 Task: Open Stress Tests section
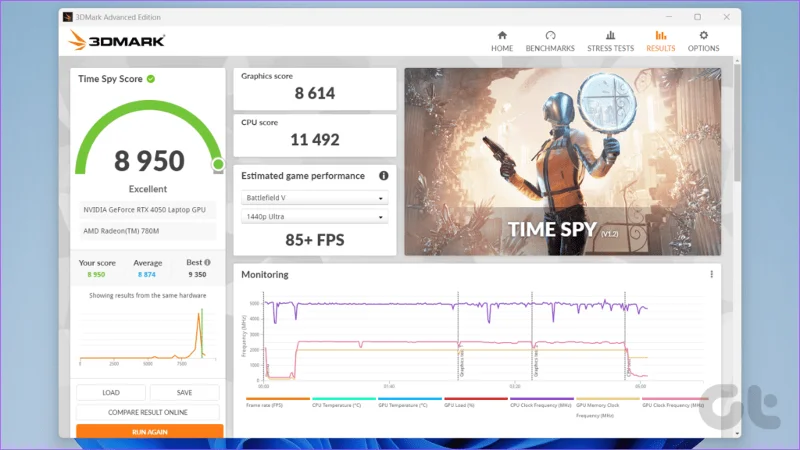[x=610, y=41]
